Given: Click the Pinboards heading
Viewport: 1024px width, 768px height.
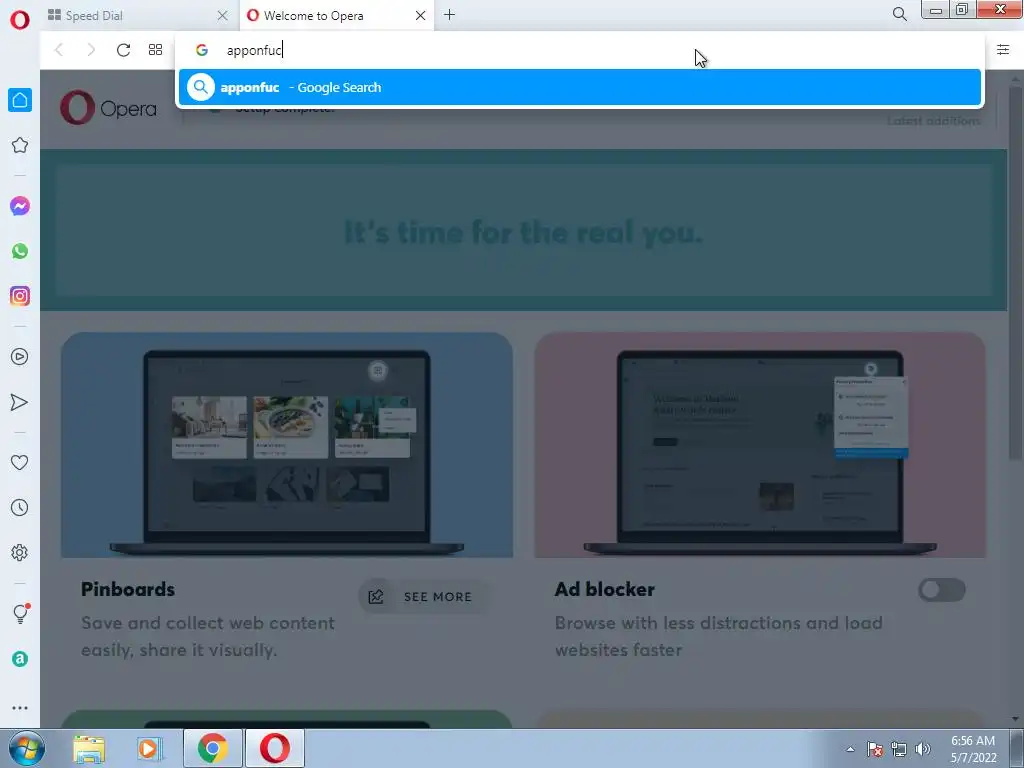Looking at the screenshot, I should pyautogui.click(x=128, y=589).
